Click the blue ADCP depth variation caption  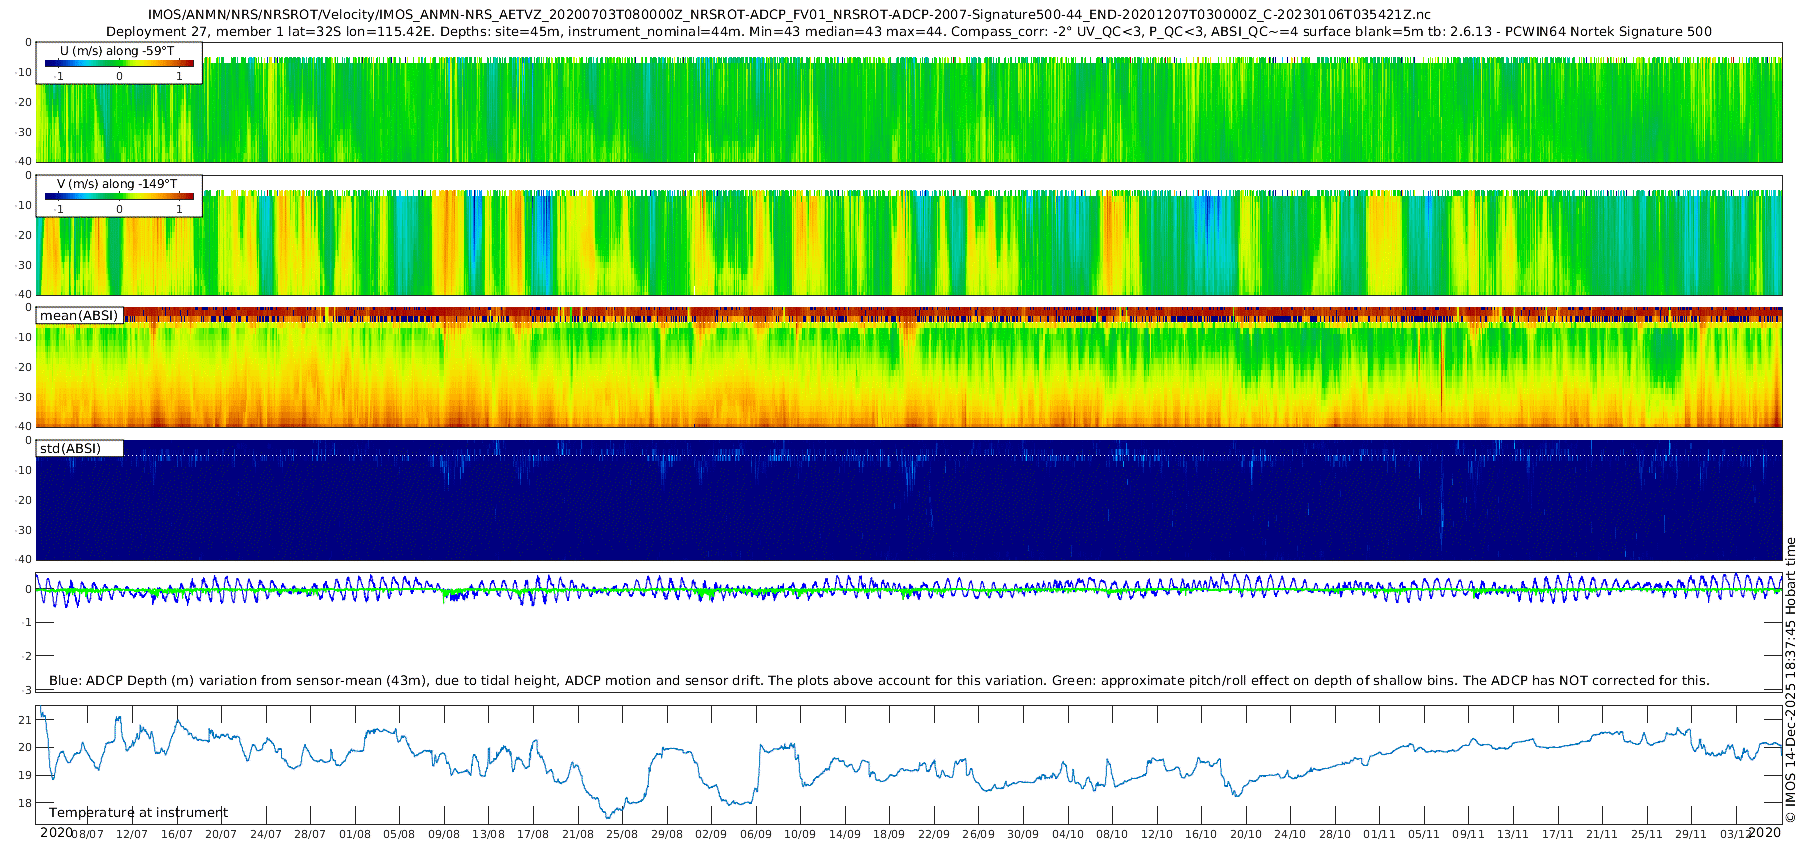coord(879,681)
